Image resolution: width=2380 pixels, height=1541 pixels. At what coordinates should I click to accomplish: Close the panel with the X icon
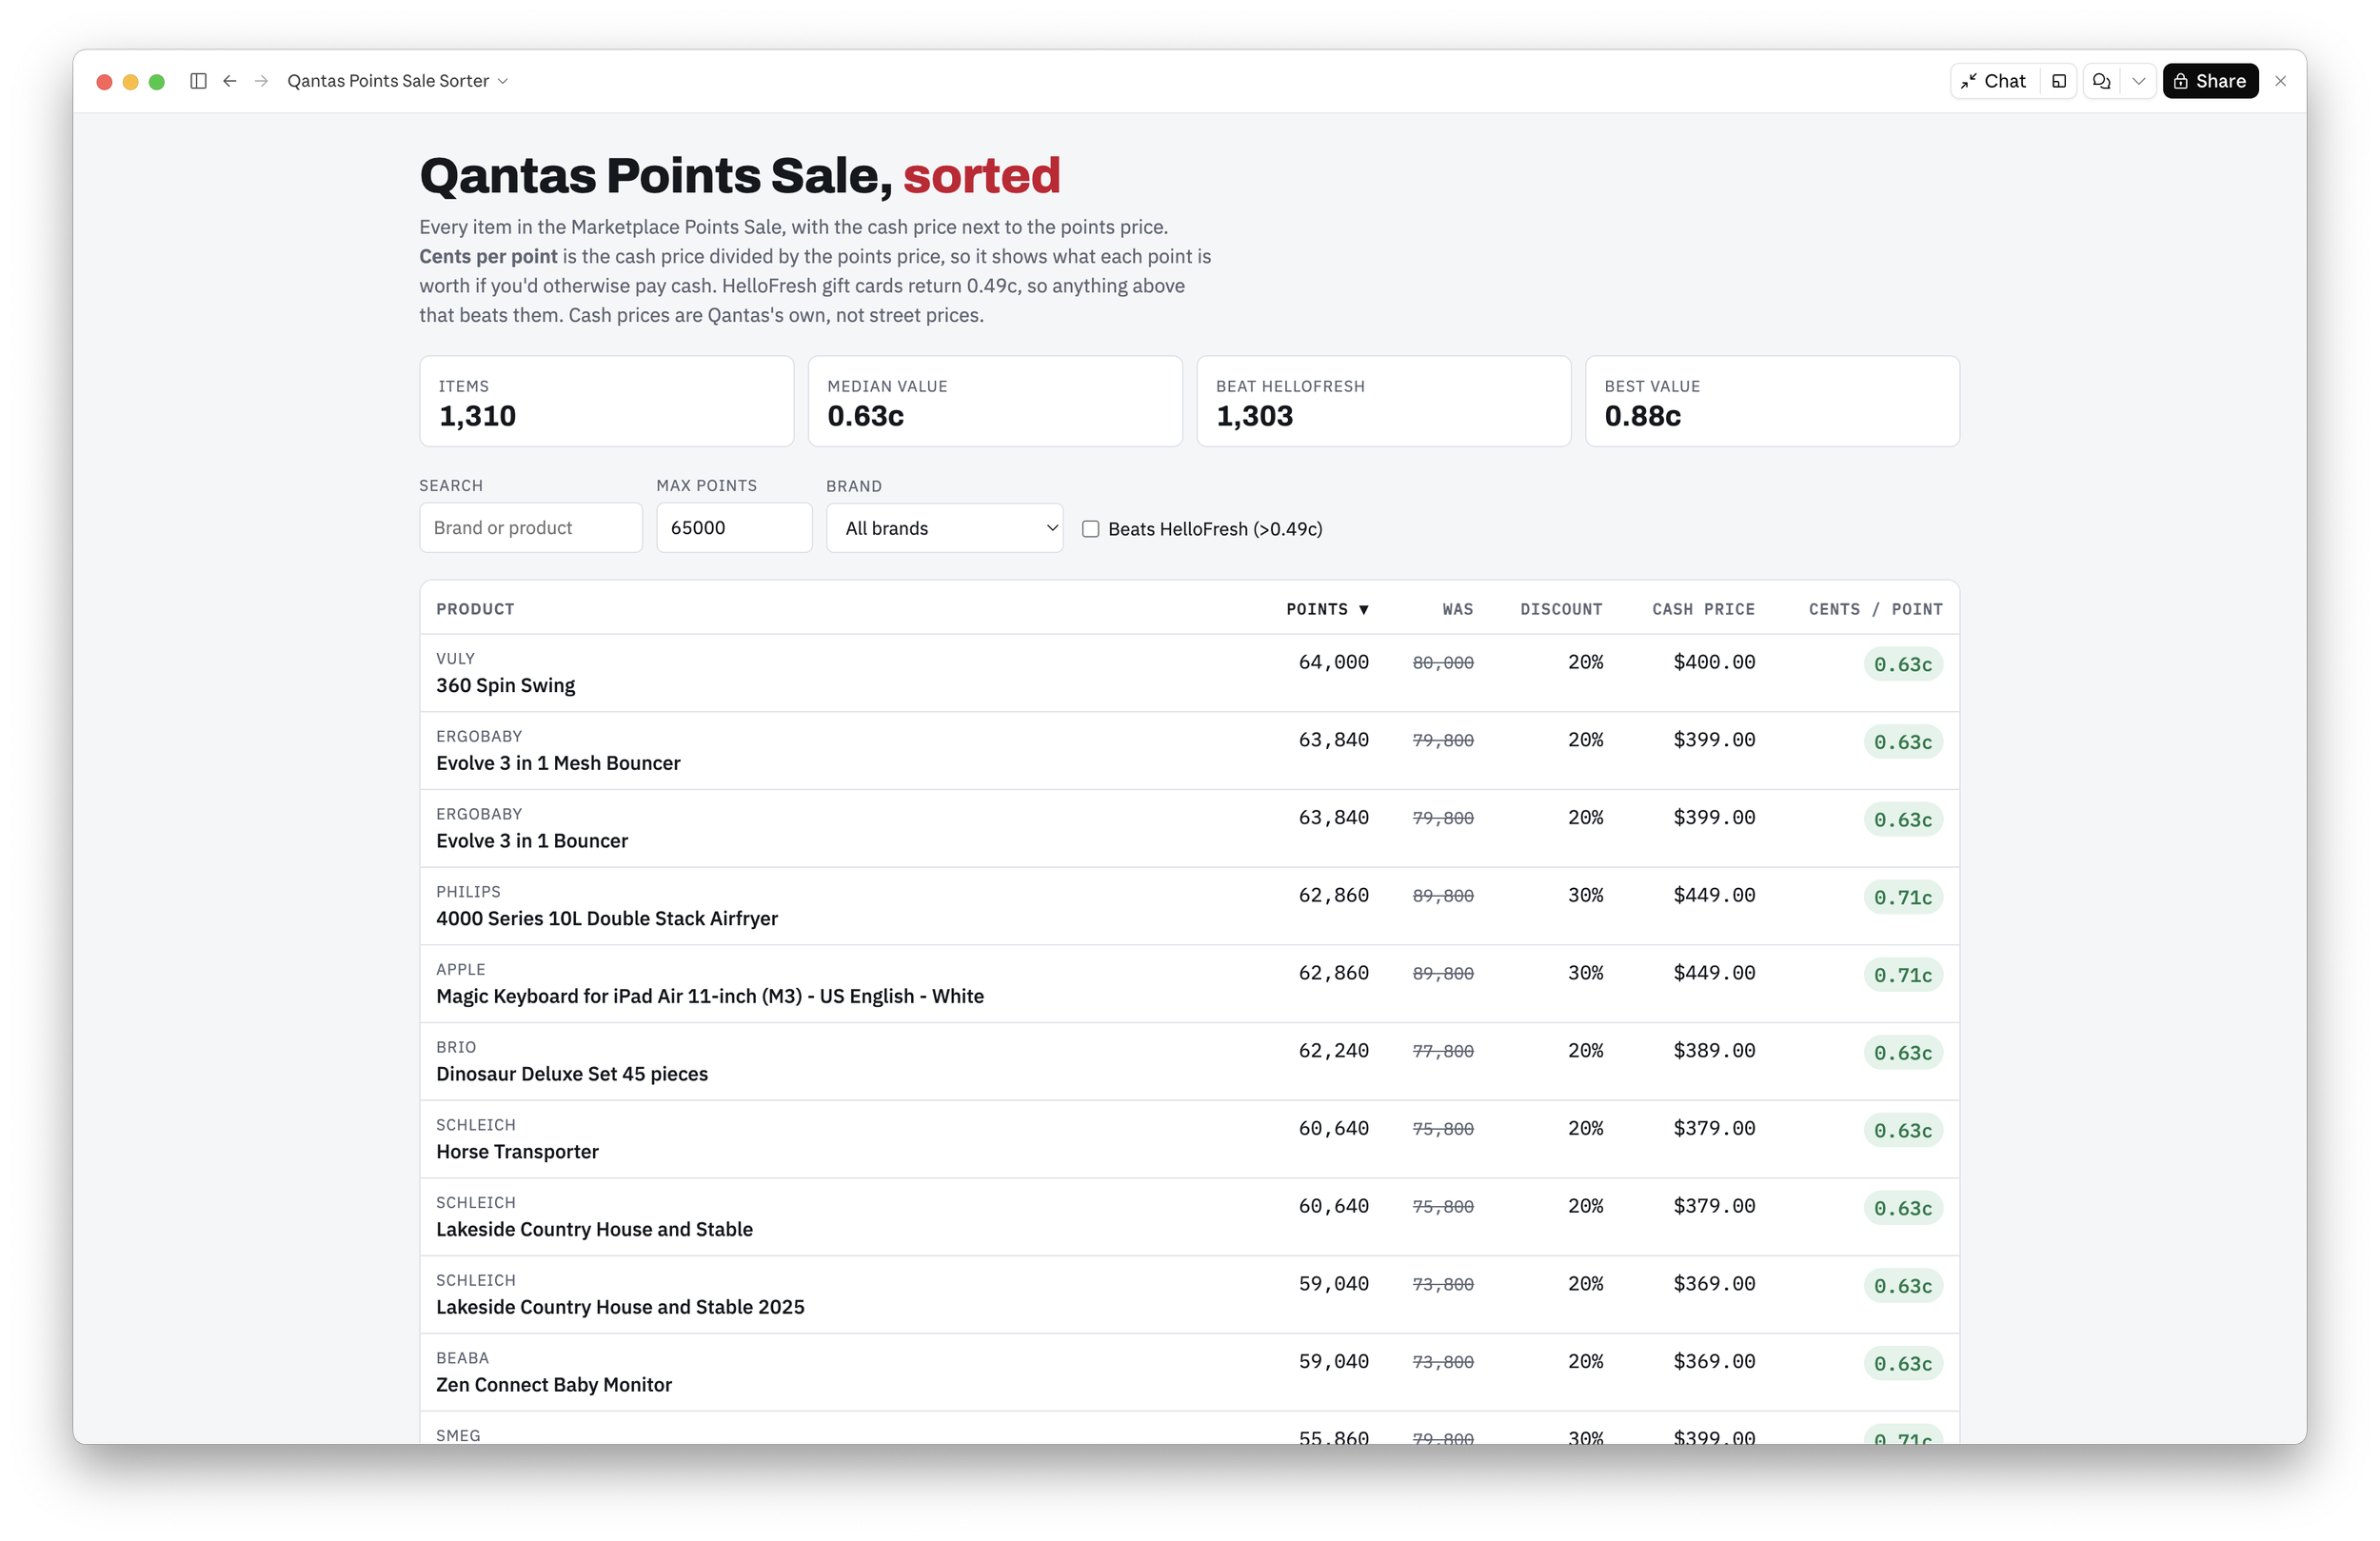2280,81
